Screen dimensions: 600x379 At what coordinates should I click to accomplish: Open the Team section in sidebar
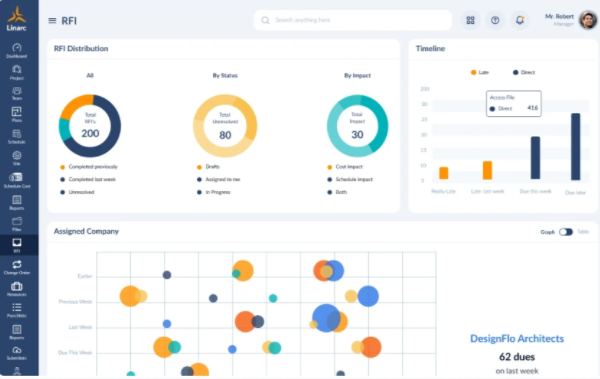[16, 94]
